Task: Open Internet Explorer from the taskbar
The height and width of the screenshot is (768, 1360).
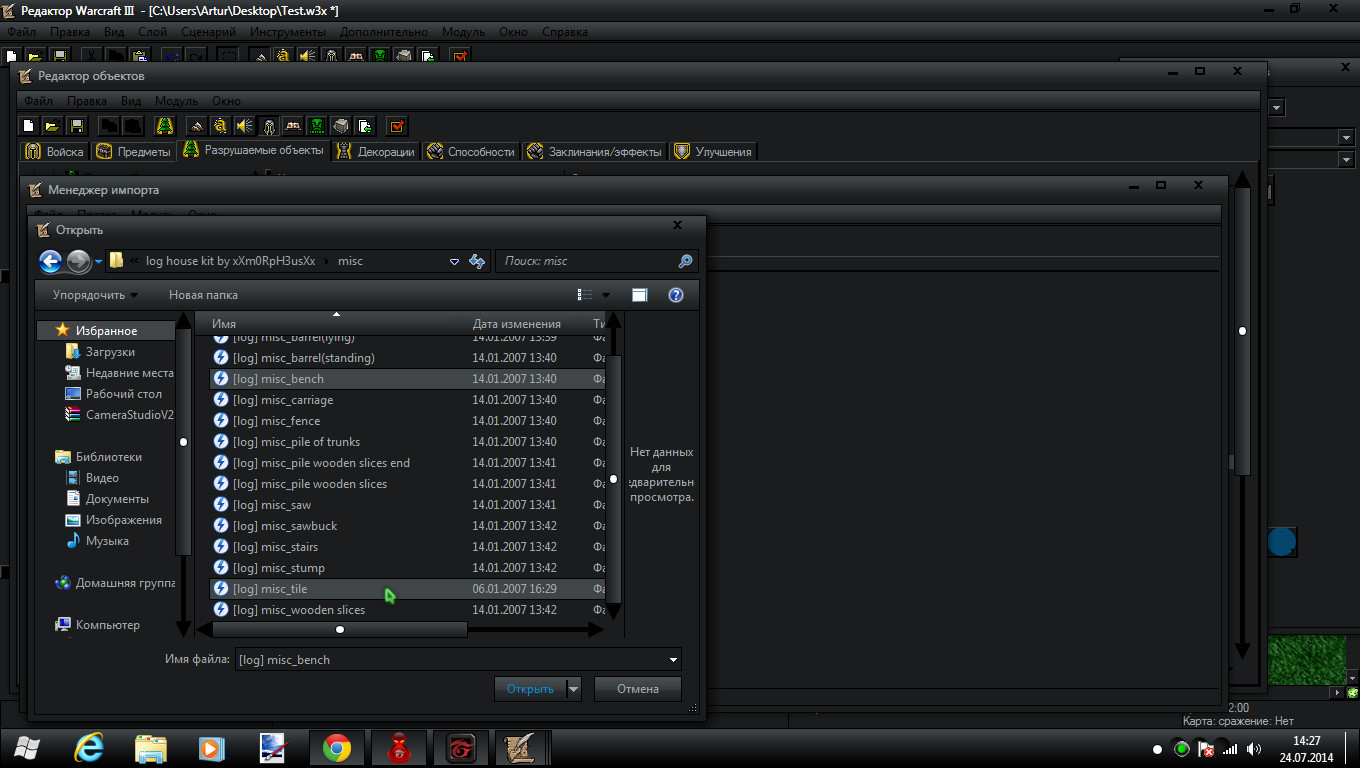Action: coord(90,748)
